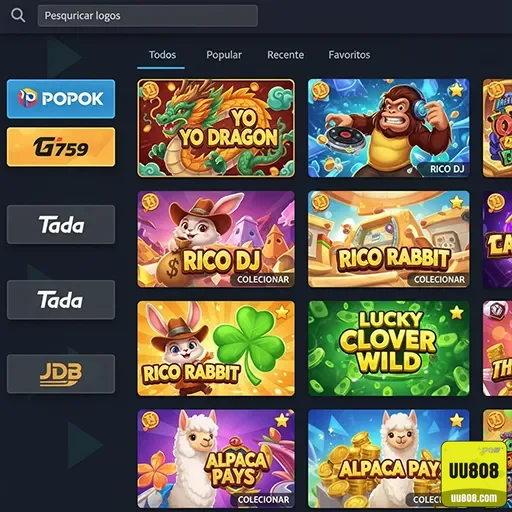Select the POPOK provider logo
The width and height of the screenshot is (512, 512).
point(61,99)
